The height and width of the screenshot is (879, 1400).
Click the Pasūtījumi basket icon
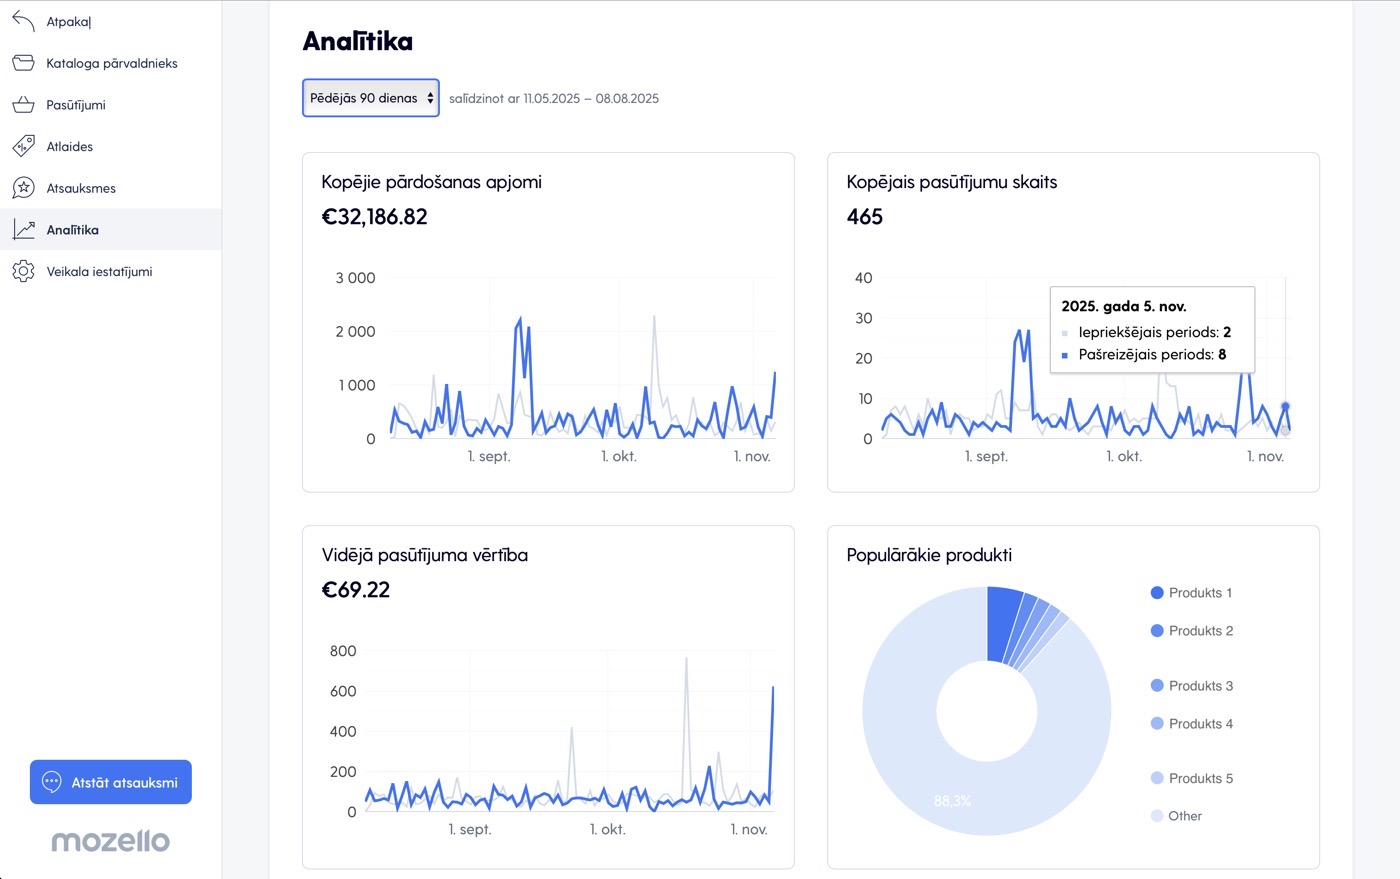coord(23,105)
